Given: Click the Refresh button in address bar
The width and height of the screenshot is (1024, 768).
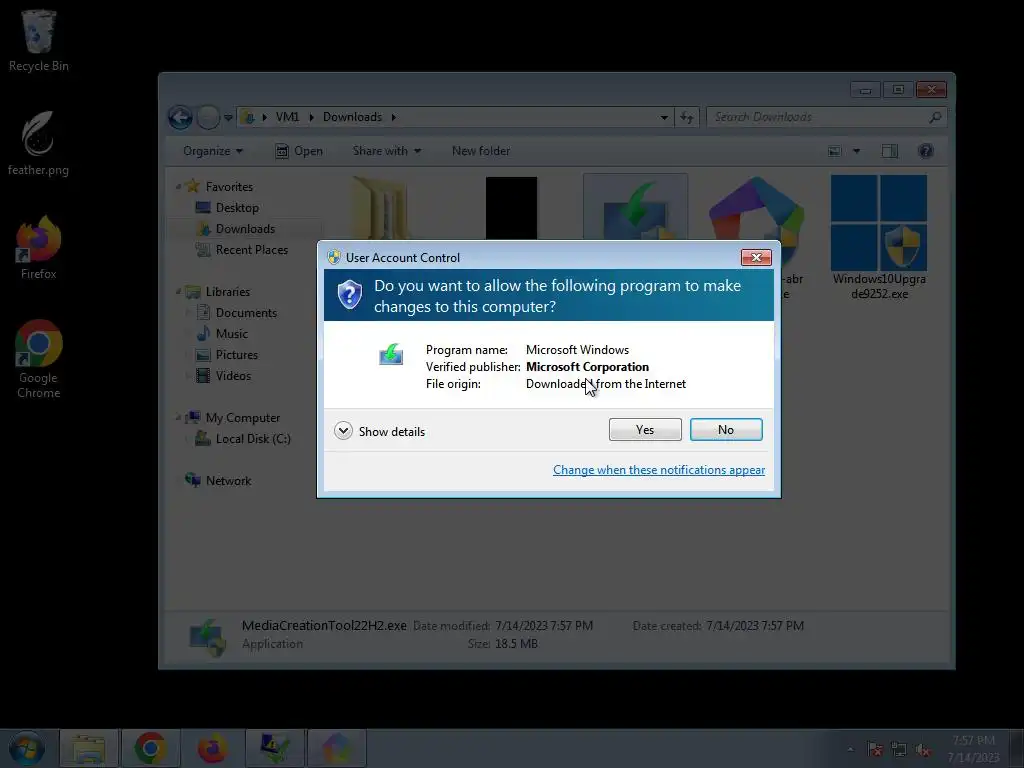Looking at the screenshot, I should click(686, 118).
